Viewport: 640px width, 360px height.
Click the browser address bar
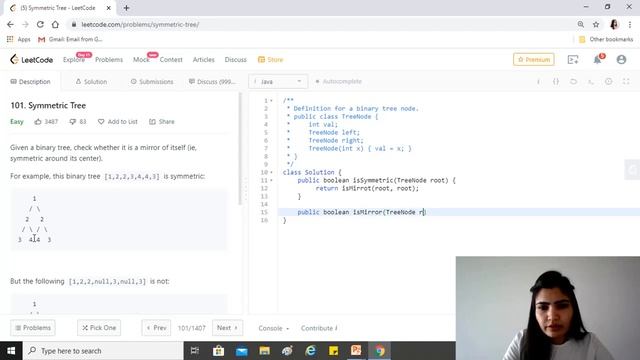(x=320, y=24)
